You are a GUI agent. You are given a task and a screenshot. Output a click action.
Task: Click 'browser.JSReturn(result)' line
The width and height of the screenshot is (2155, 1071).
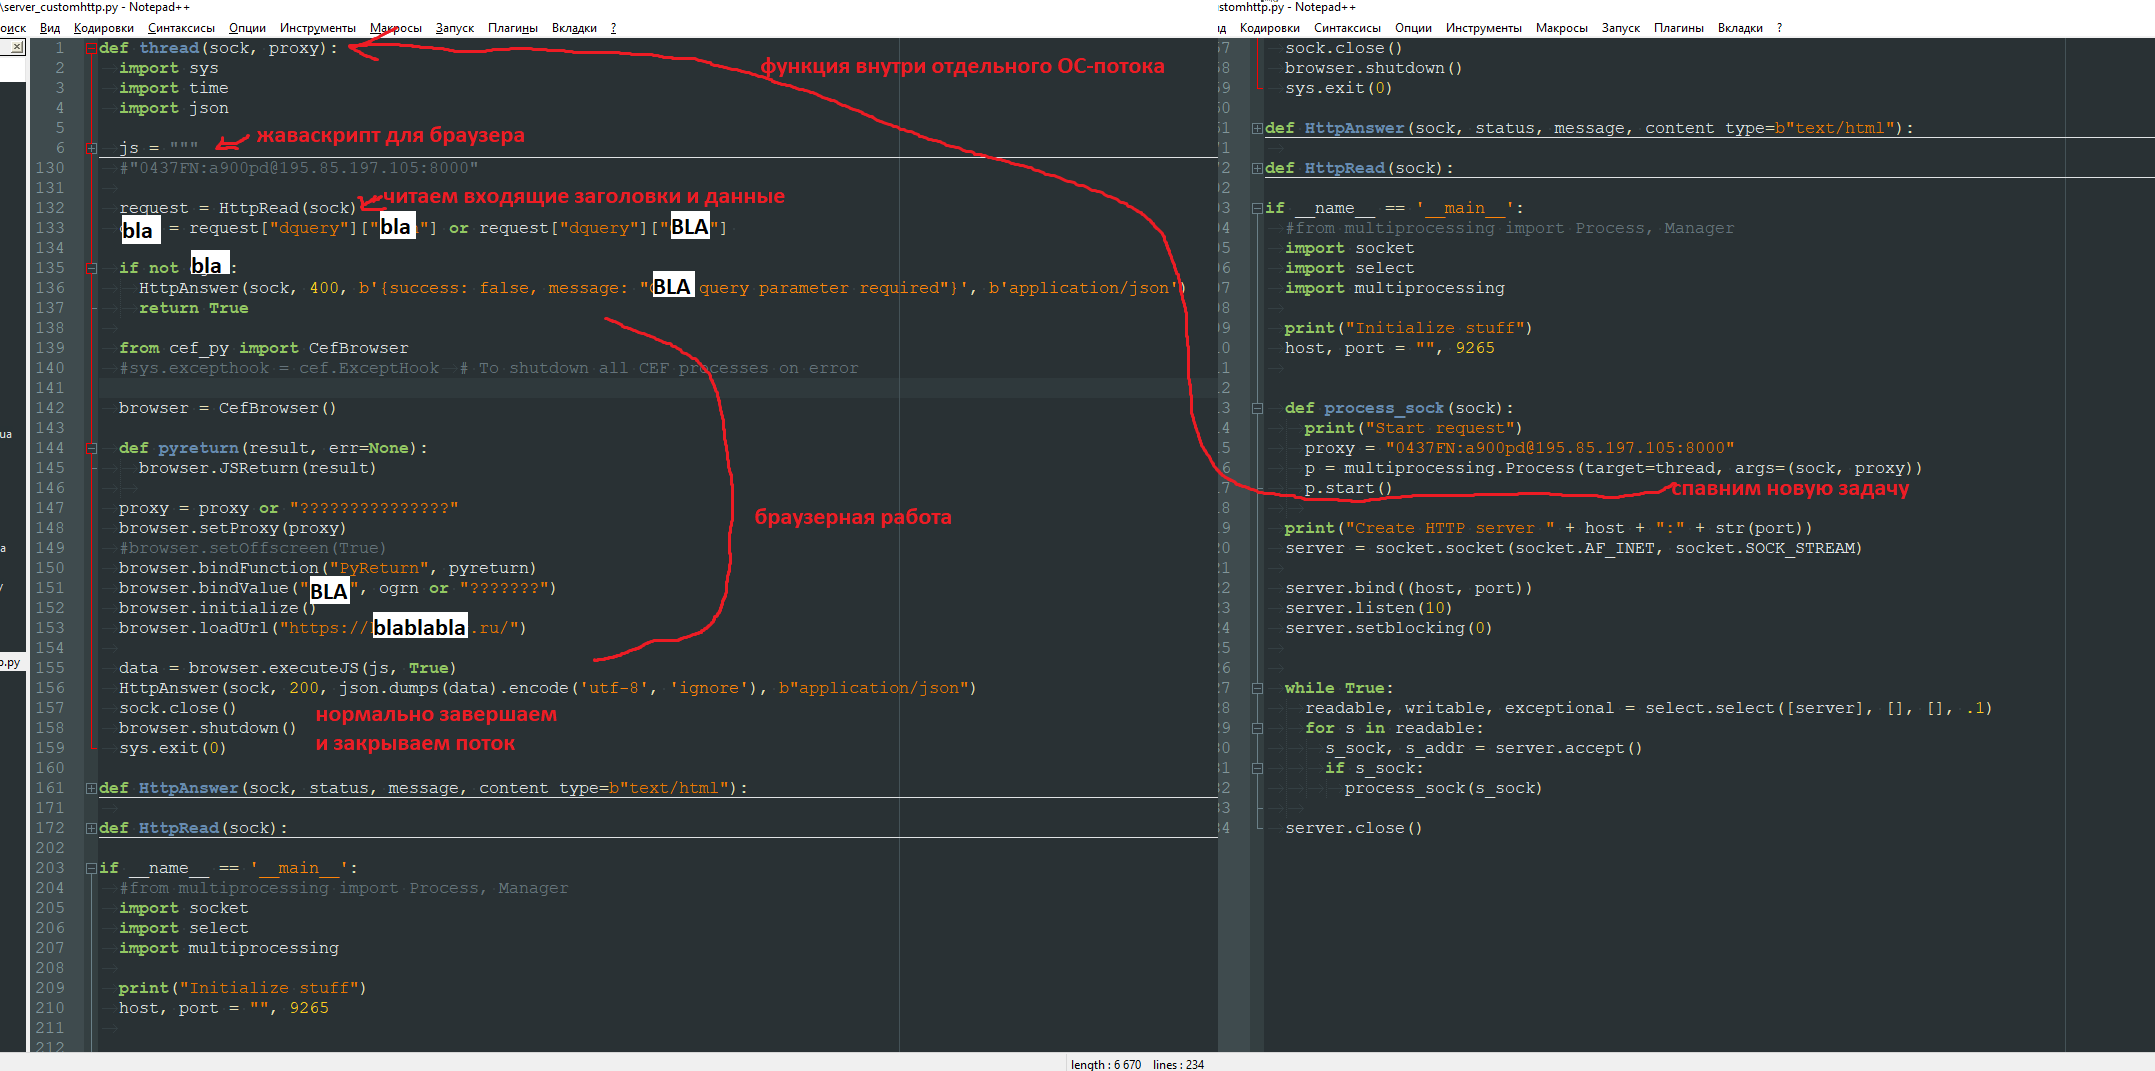(x=258, y=468)
